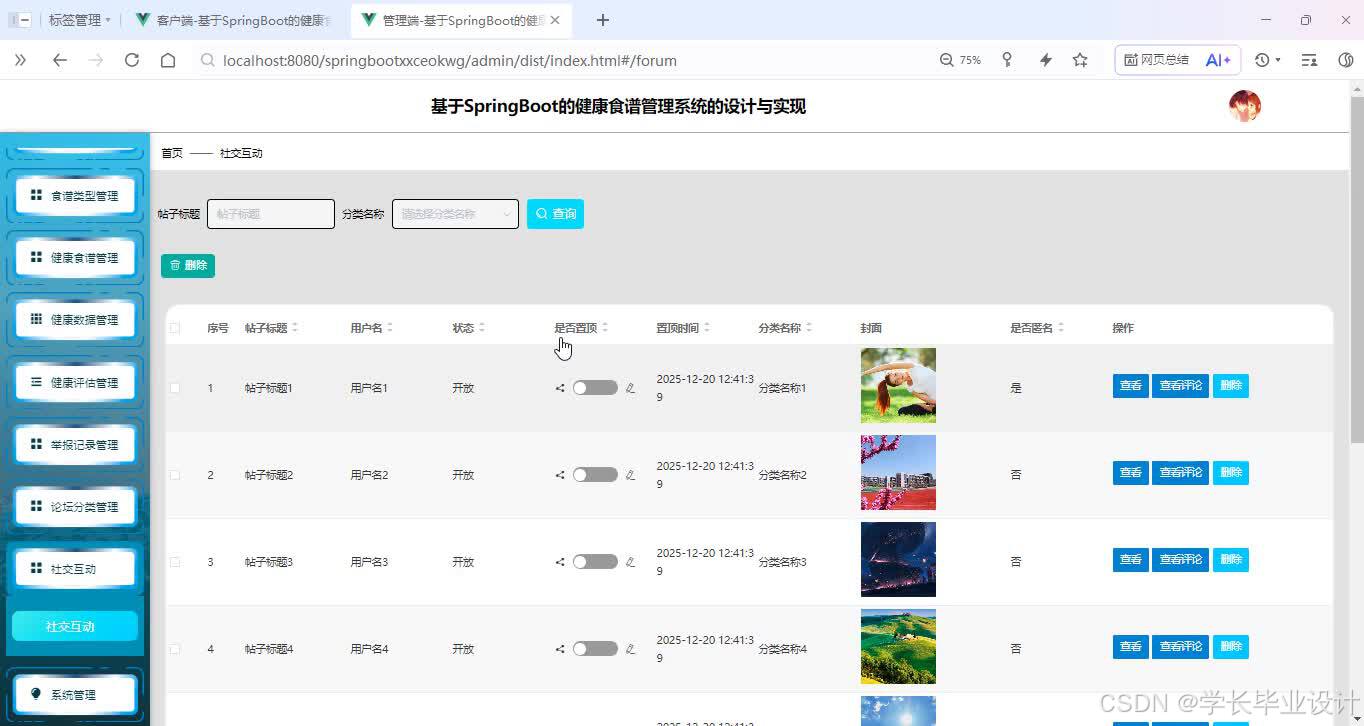Click 查看评论 for 帖子标题2

click(1180, 473)
